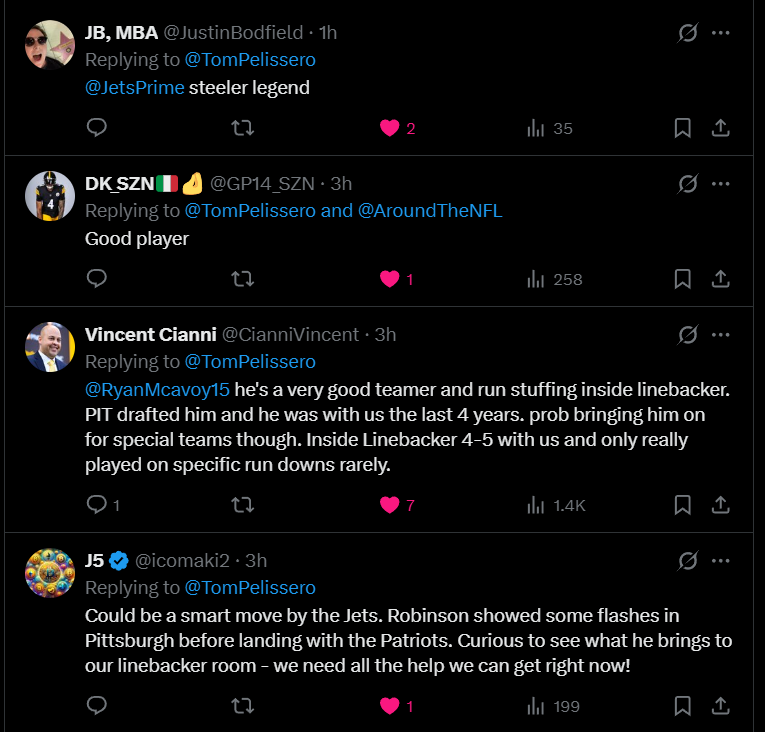Share J5's tweet about the Jets
The height and width of the screenshot is (732, 765).
point(720,706)
